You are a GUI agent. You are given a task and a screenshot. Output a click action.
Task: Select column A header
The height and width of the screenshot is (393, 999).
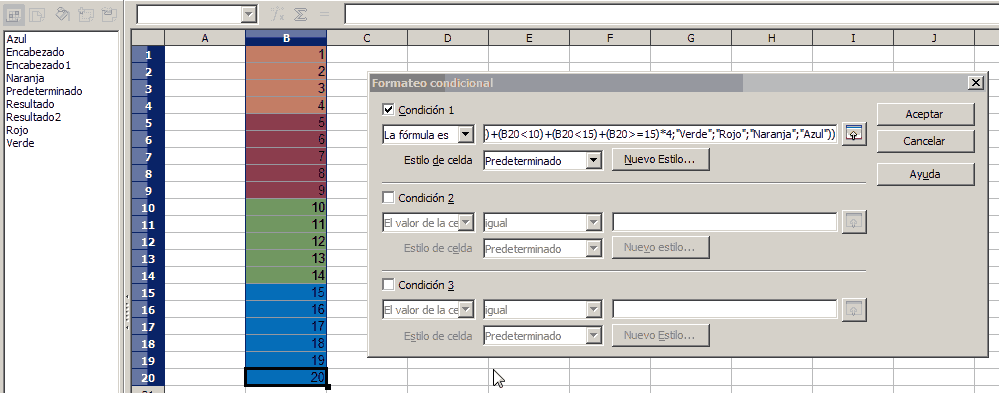(x=205, y=38)
